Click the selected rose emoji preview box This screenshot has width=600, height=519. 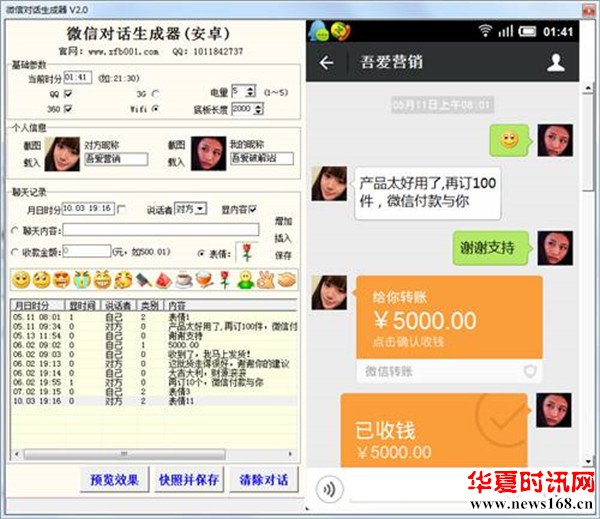(x=247, y=253)
